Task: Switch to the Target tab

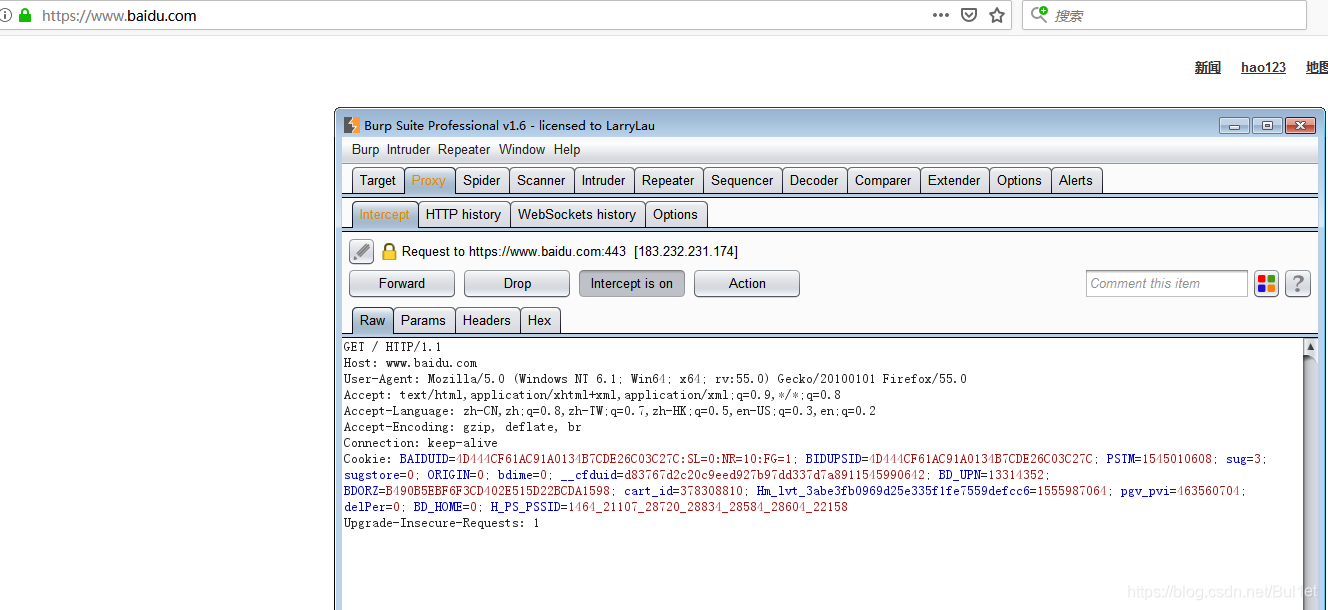Action: 378,181
